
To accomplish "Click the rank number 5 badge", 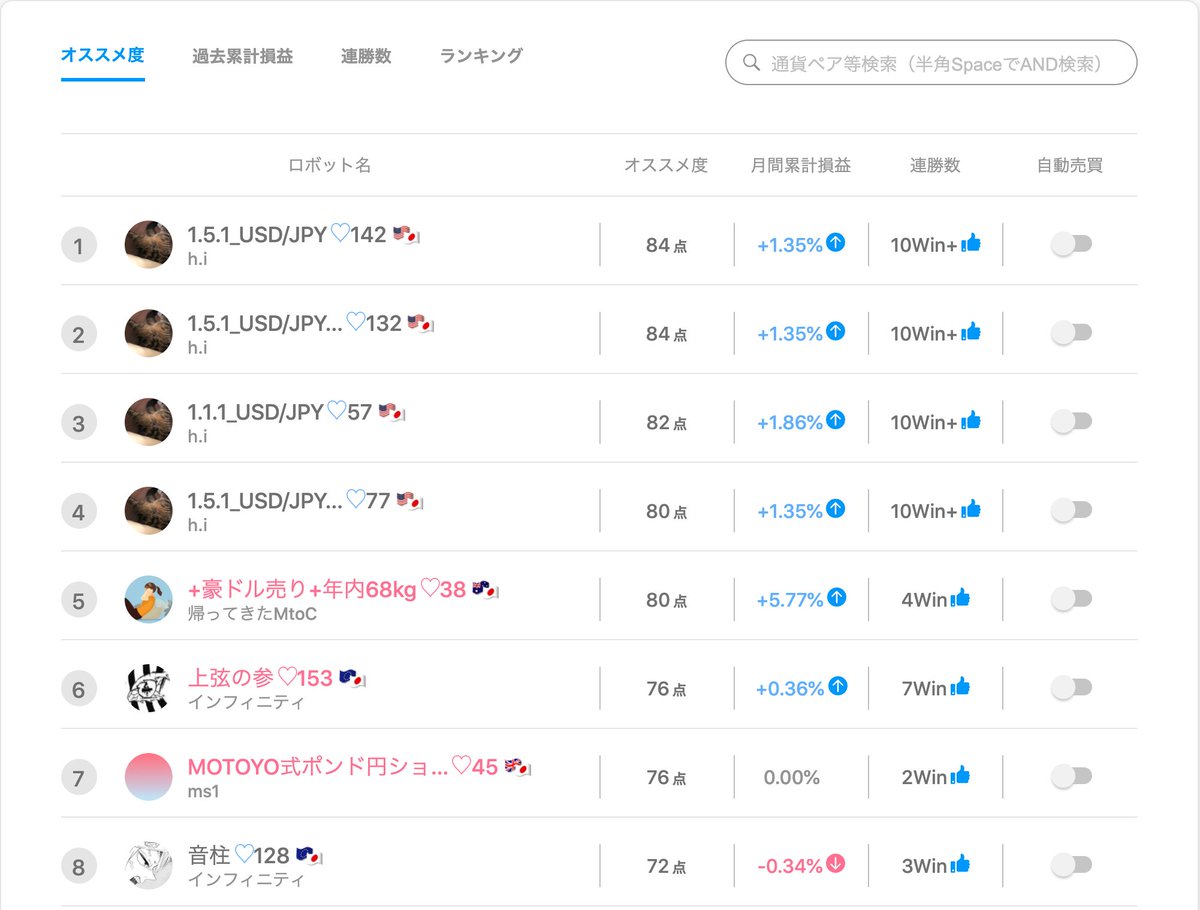I will tap(79, 600).
